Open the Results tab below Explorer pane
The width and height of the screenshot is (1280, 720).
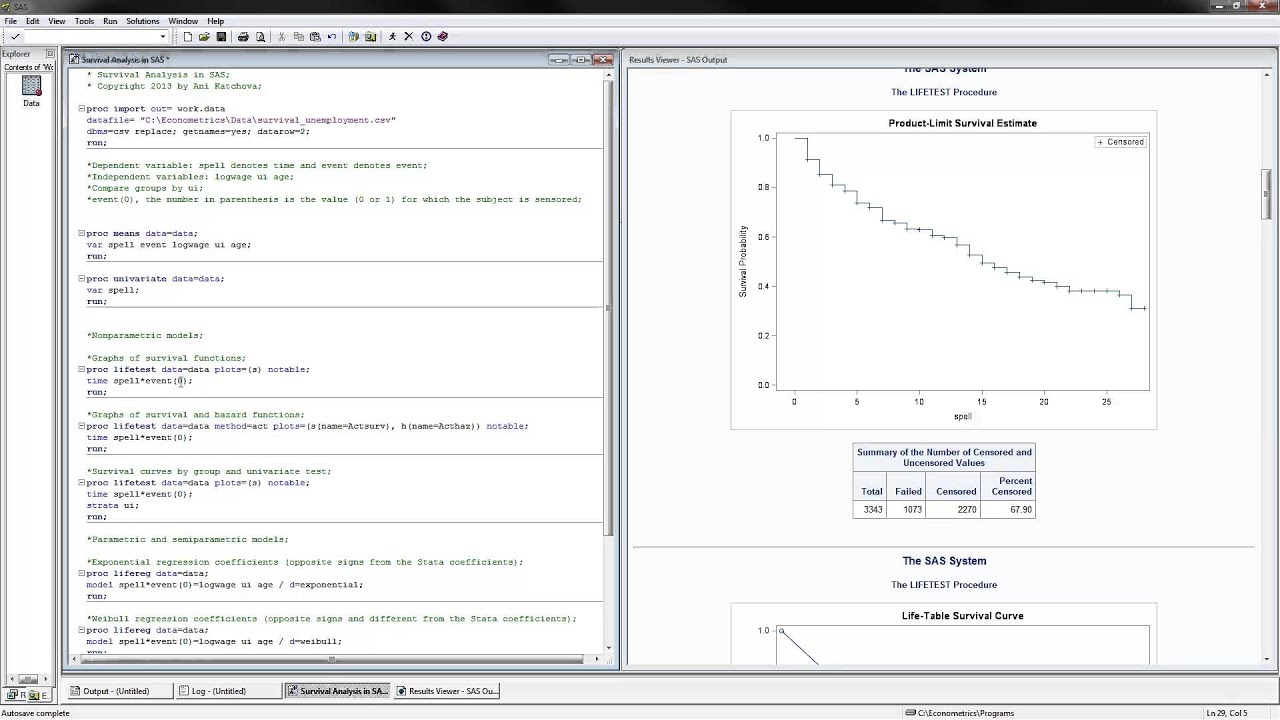17,695
